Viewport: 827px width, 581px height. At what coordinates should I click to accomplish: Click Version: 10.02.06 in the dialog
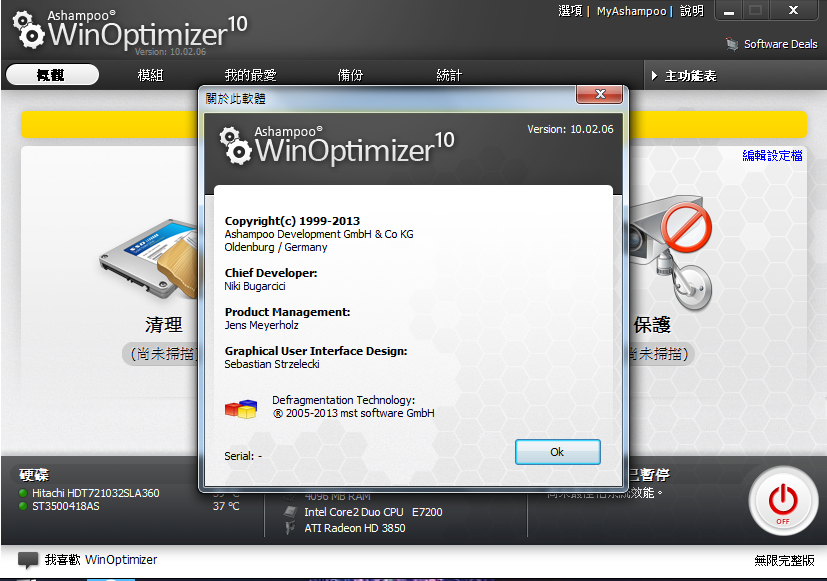point(570,129)
